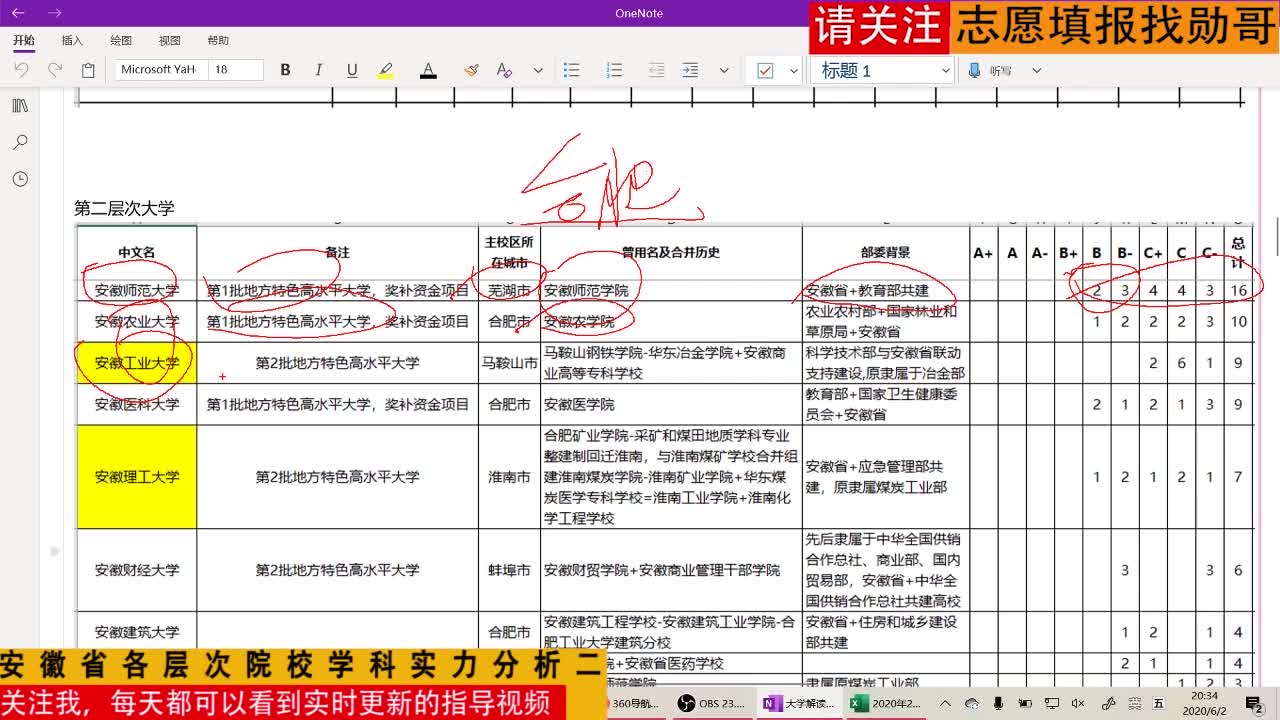Go forward with the right arrow
The image size is (1280, 720).
pos(54,13)
